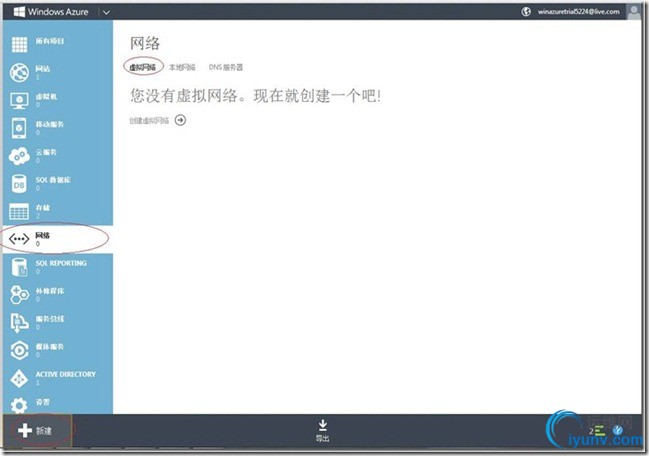Select the 服务总线 service bus icon
The height and width of the screenshot is (456, 649).
pos(19,322)
